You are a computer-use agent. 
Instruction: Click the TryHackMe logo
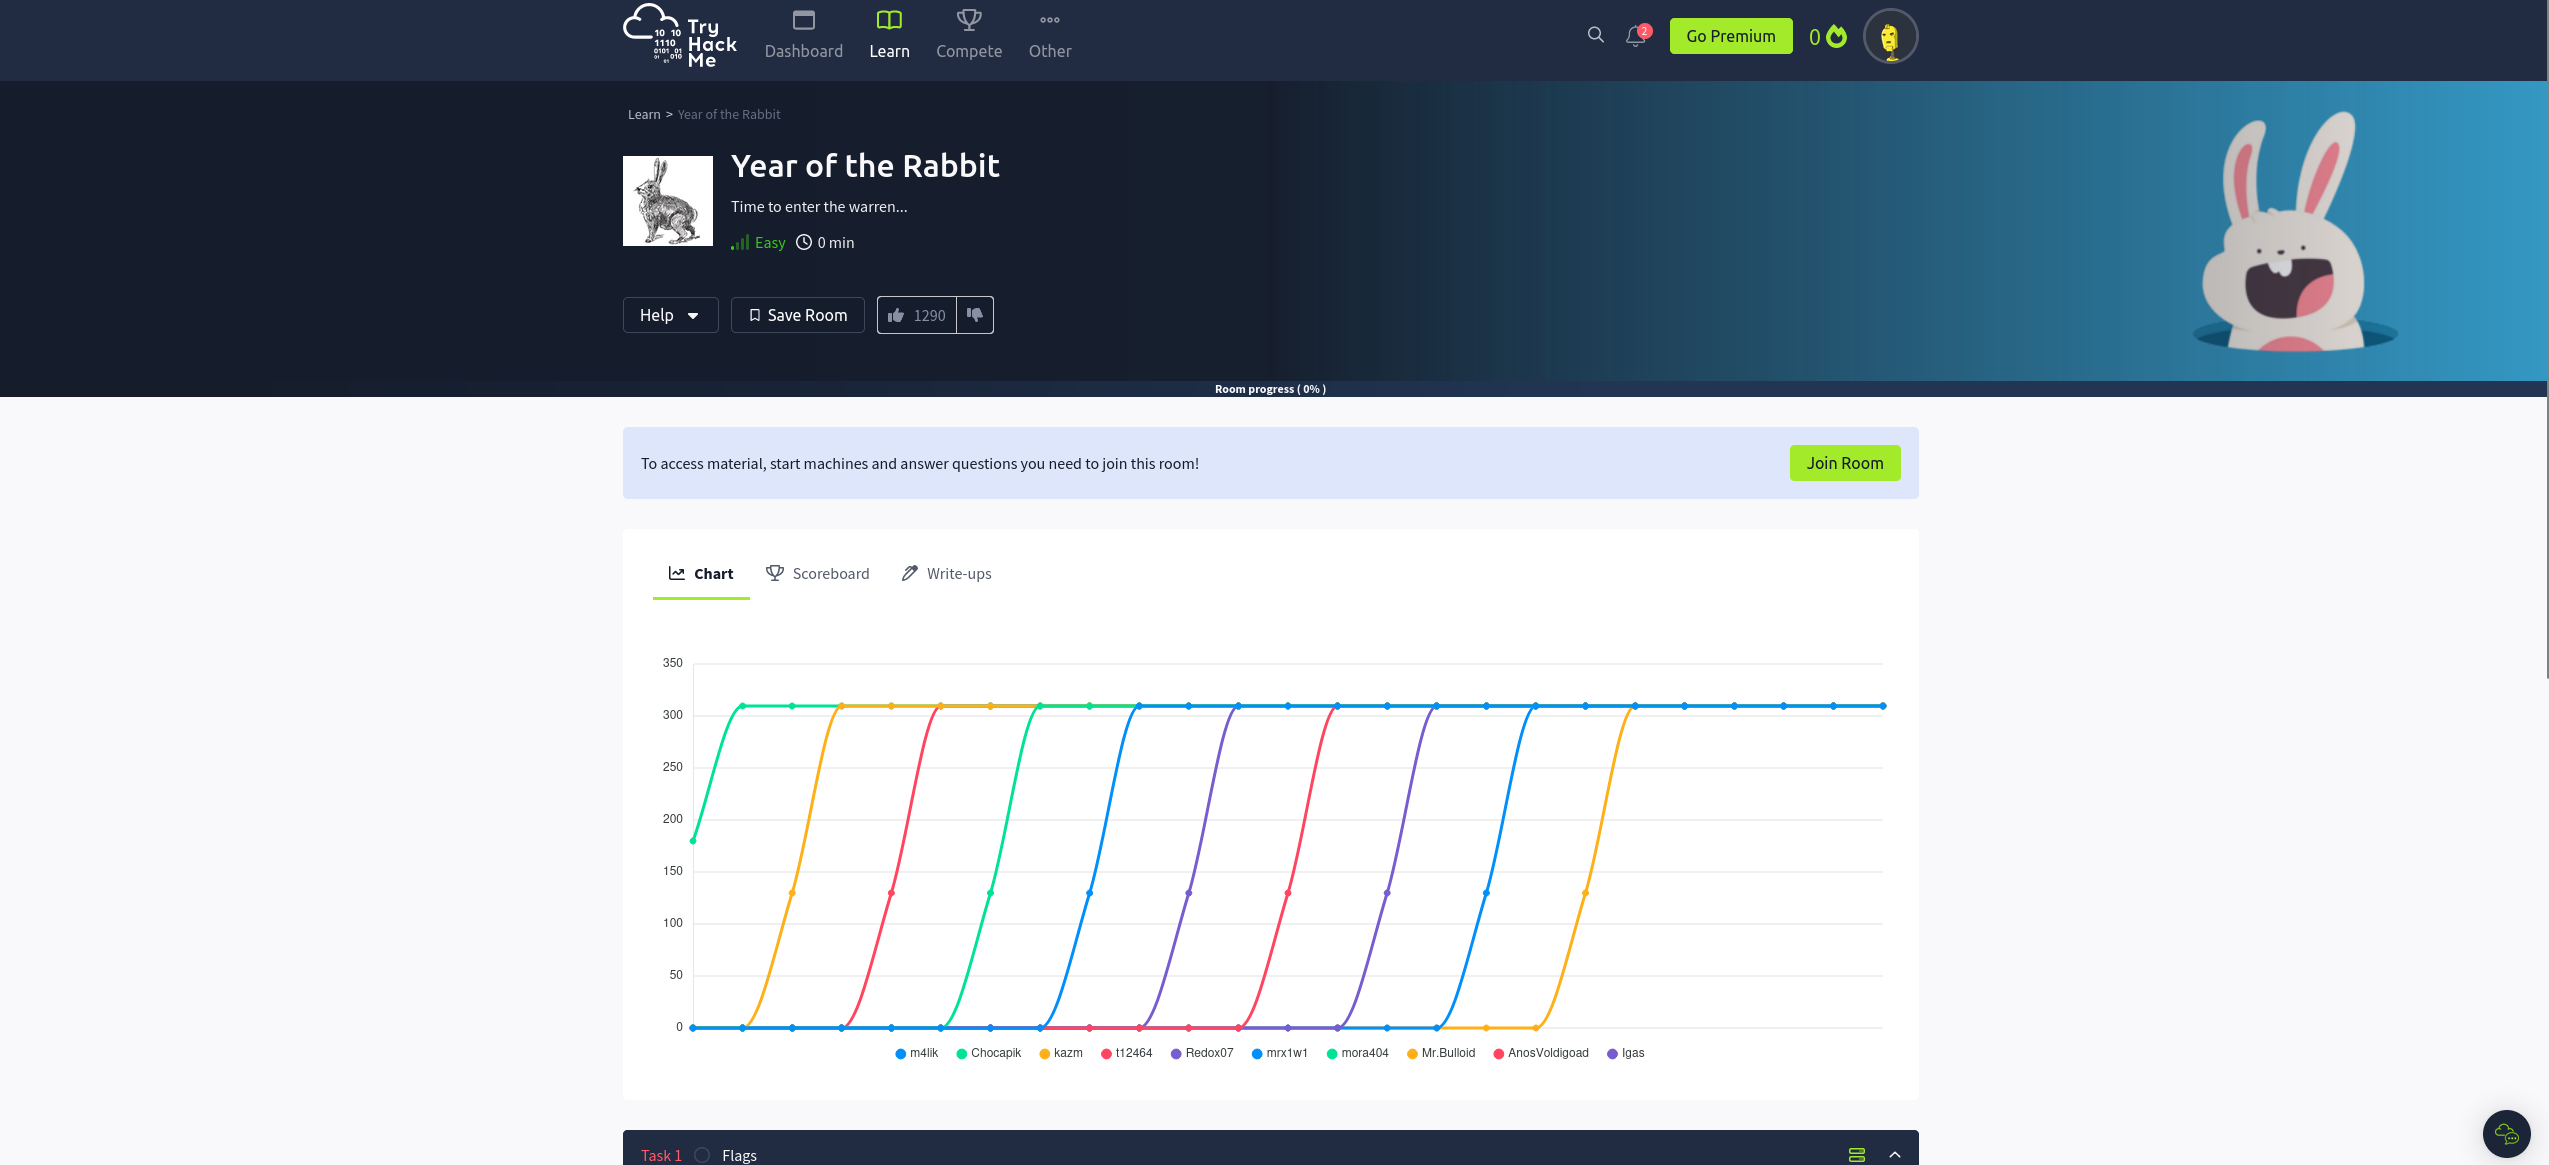pyautogui.click(x=680, y=37)
